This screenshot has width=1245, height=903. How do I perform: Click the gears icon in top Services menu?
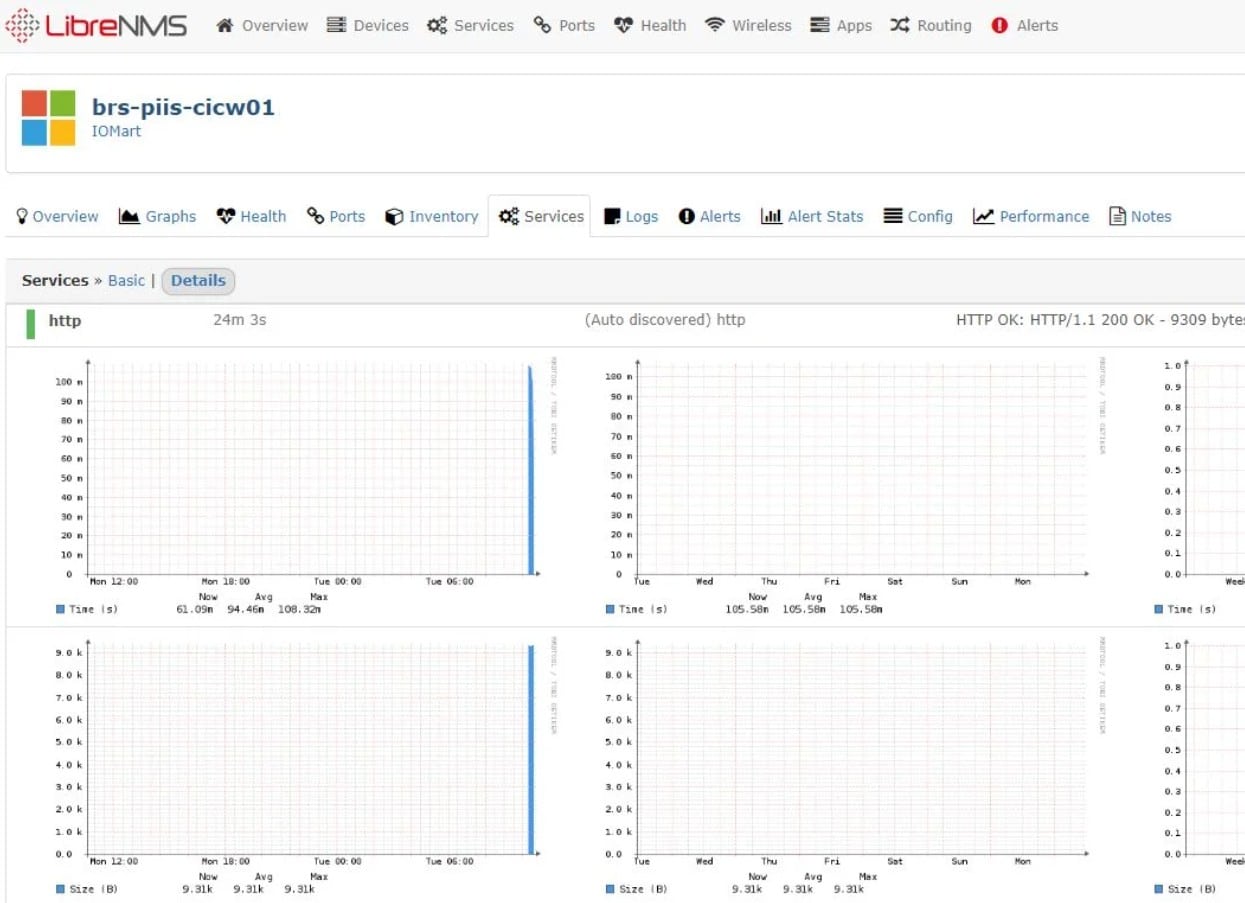(x=437, y=25)
